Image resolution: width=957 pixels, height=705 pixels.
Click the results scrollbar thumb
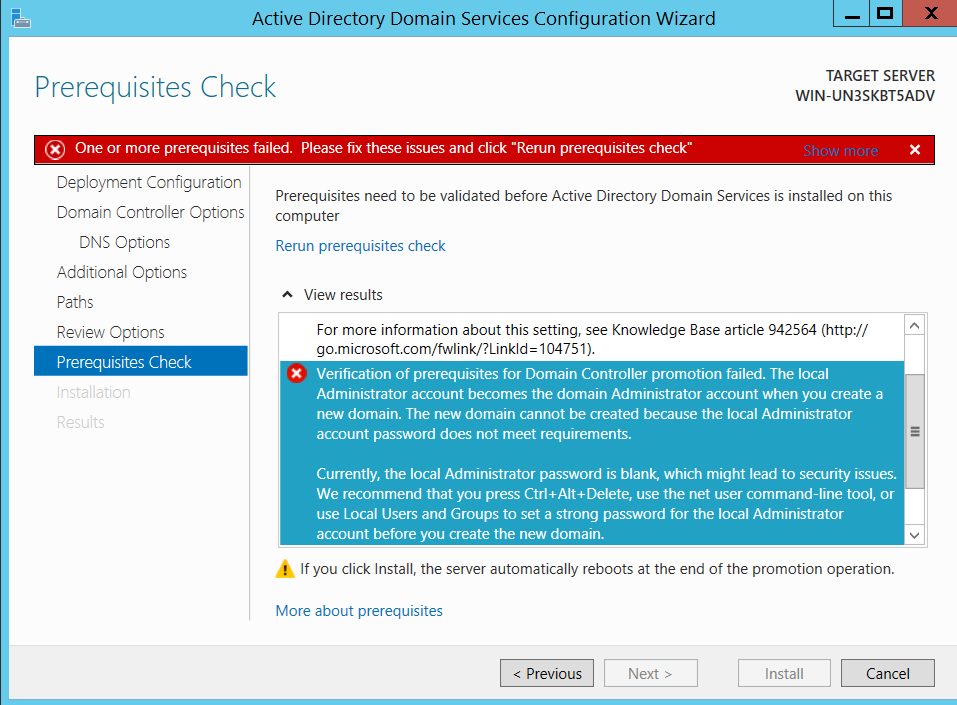pyautogui.click(x=914, y=432)
